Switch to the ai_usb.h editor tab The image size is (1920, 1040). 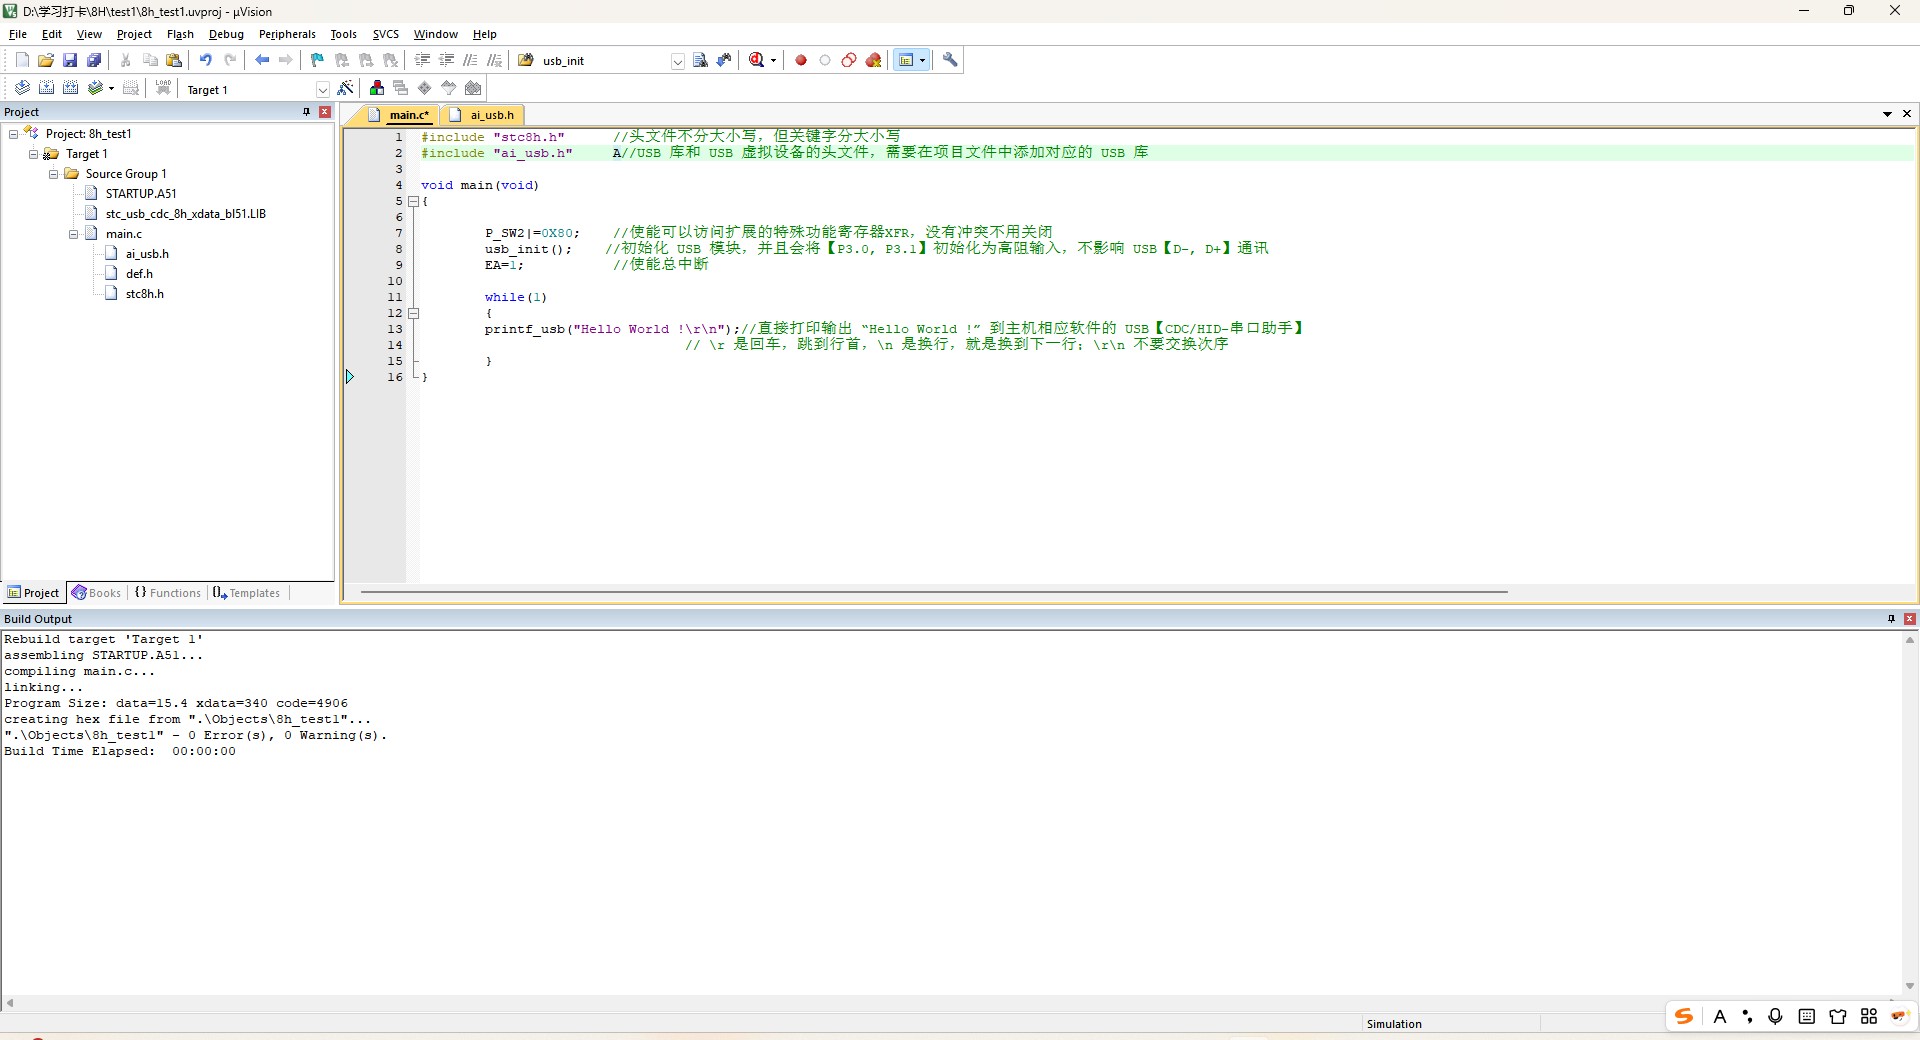(x=482, y=115)
